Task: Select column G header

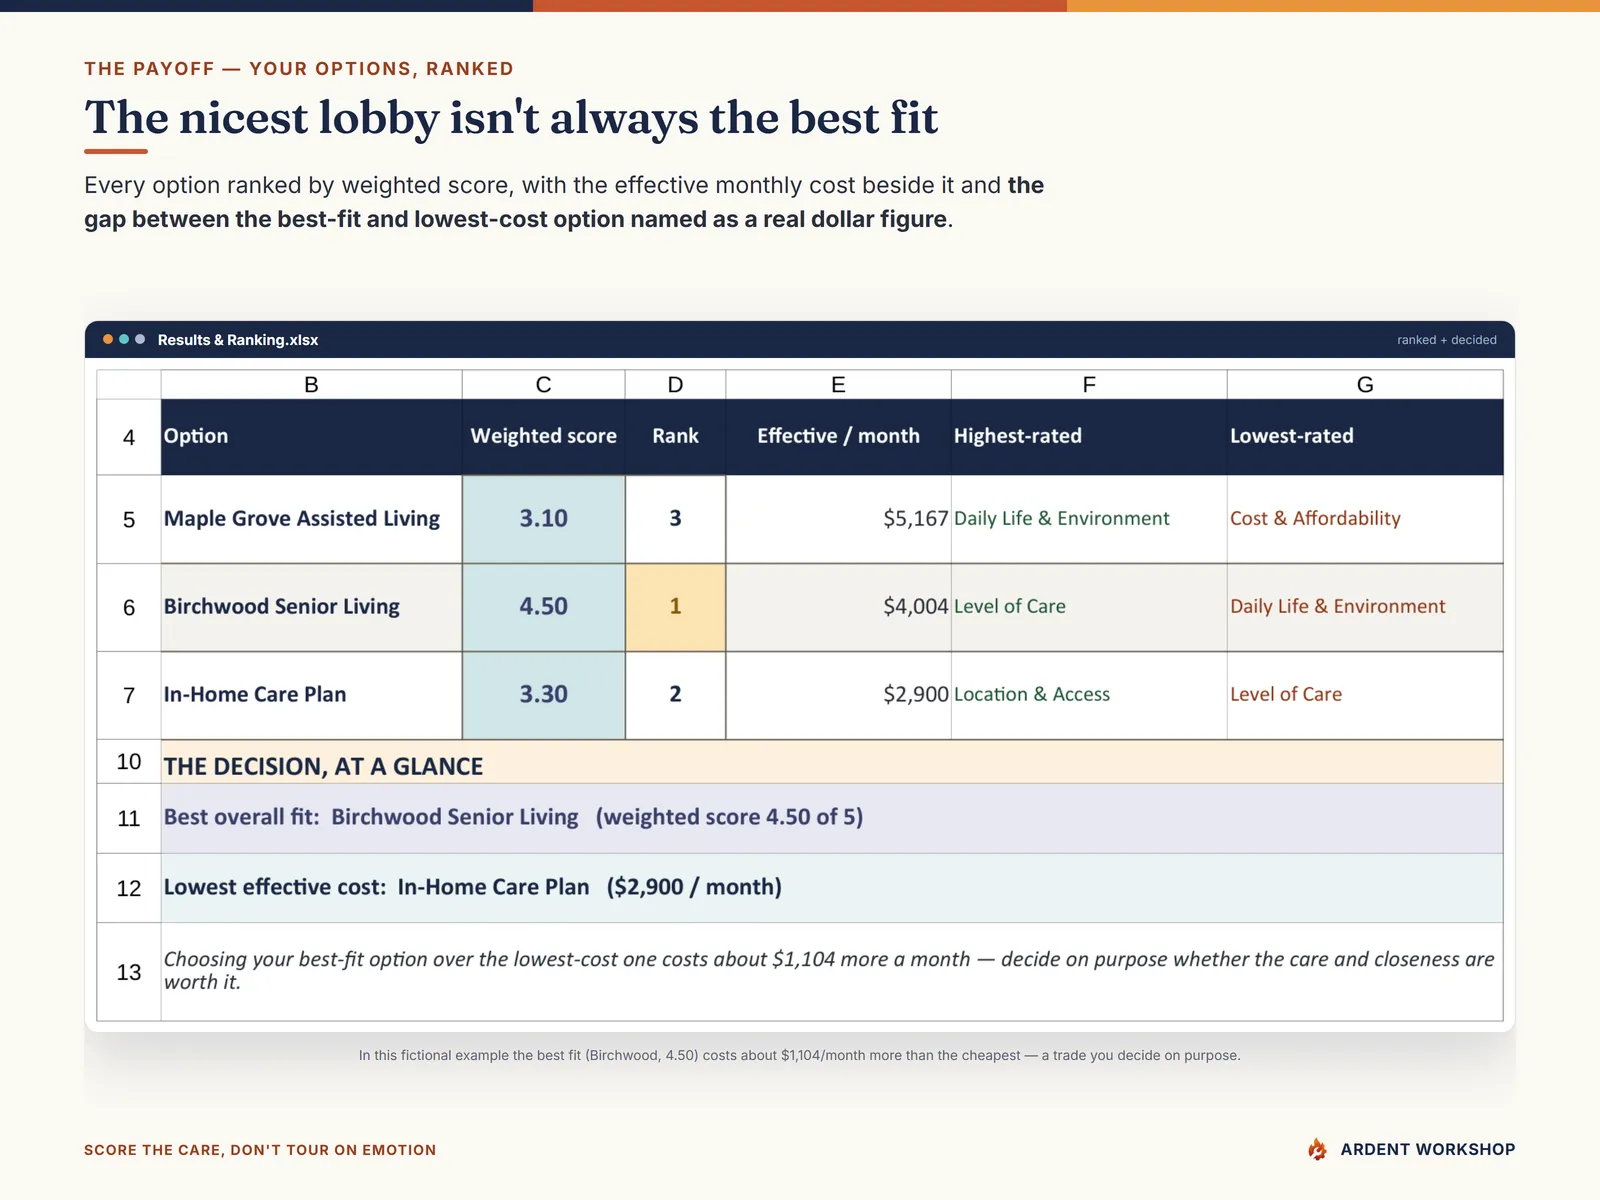Action: pos(1365,385)
